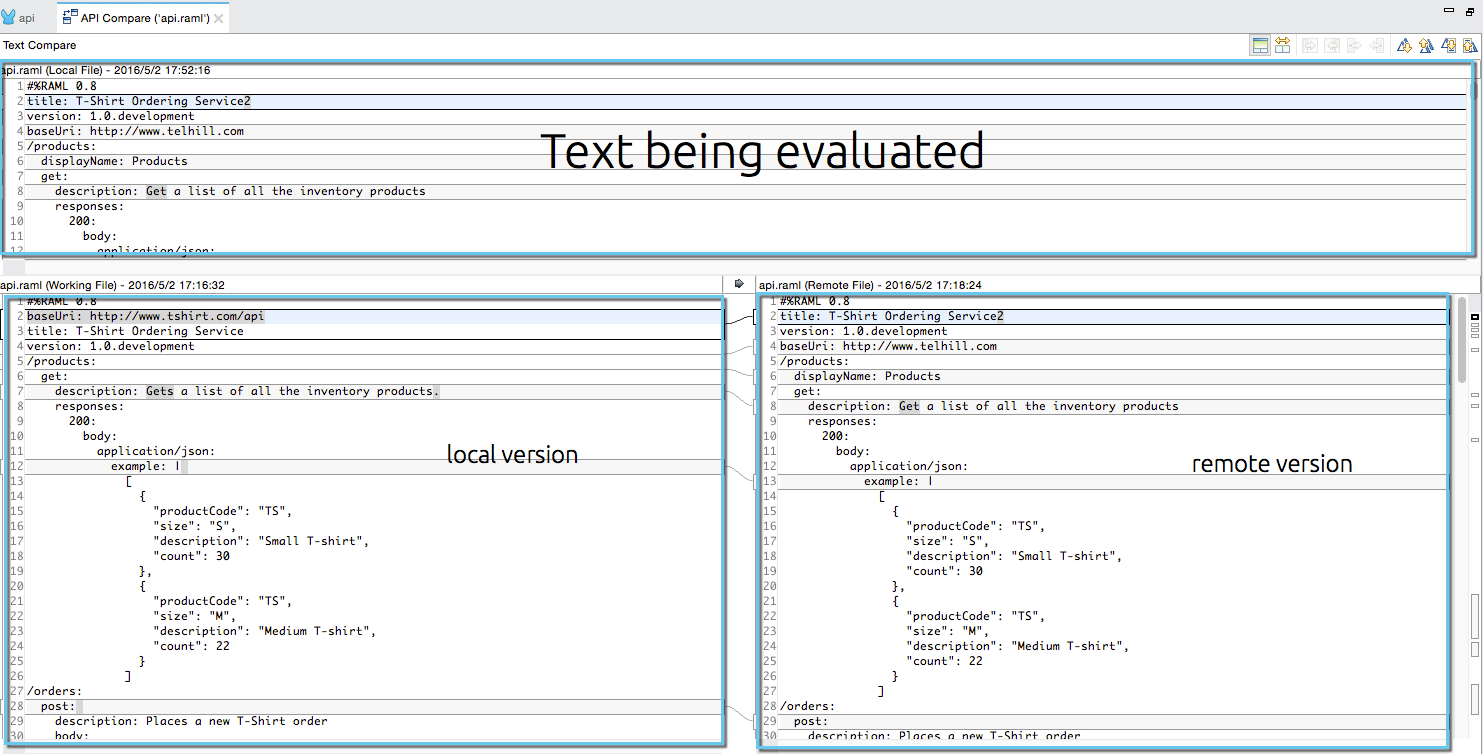Screen dimensions: 1483x754
Task: Jump to next difference using triangle-down icon
Action: [1405, 44]
